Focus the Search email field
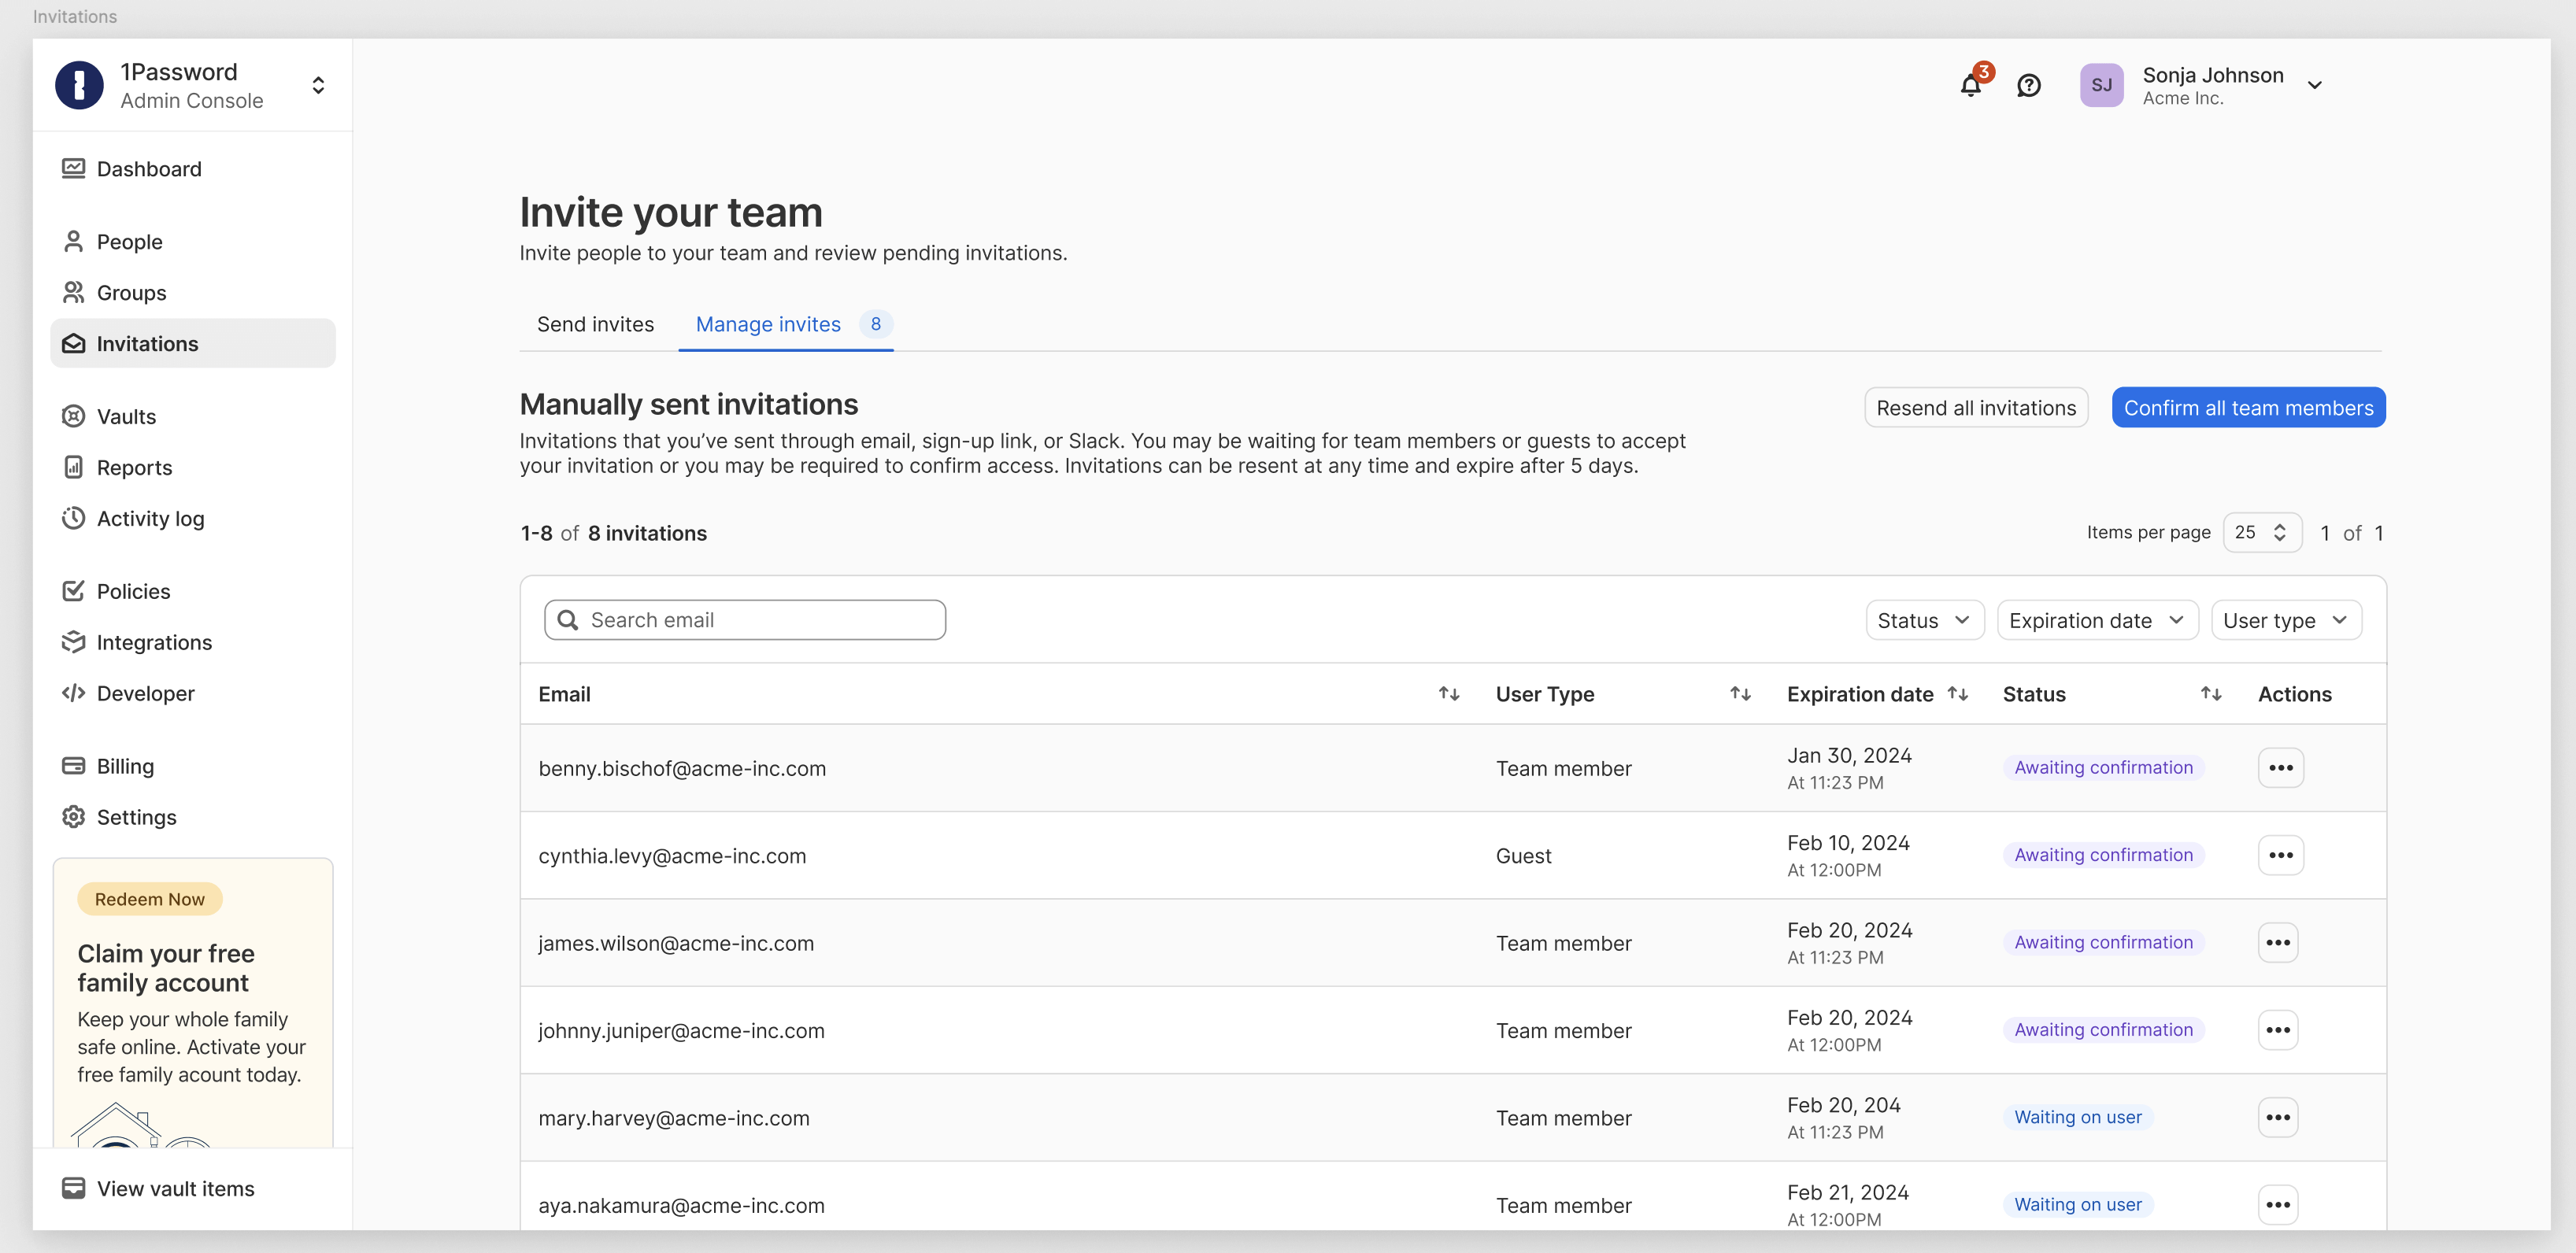 [x=760, y=620]
